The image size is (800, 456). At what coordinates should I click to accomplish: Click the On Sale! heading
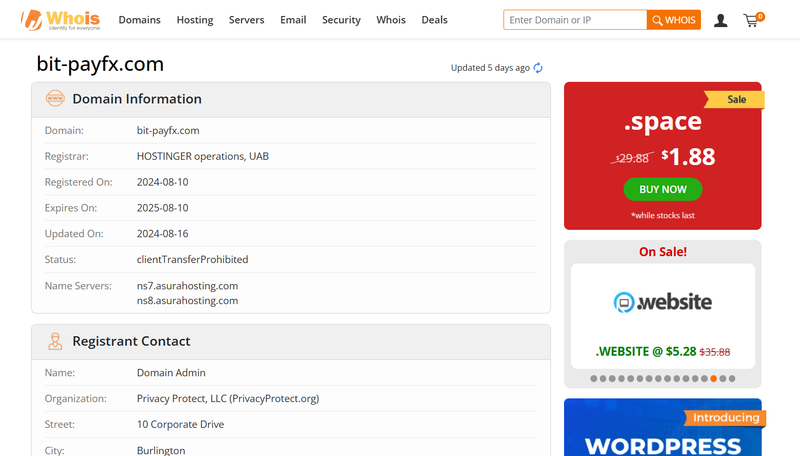(663, 252)
